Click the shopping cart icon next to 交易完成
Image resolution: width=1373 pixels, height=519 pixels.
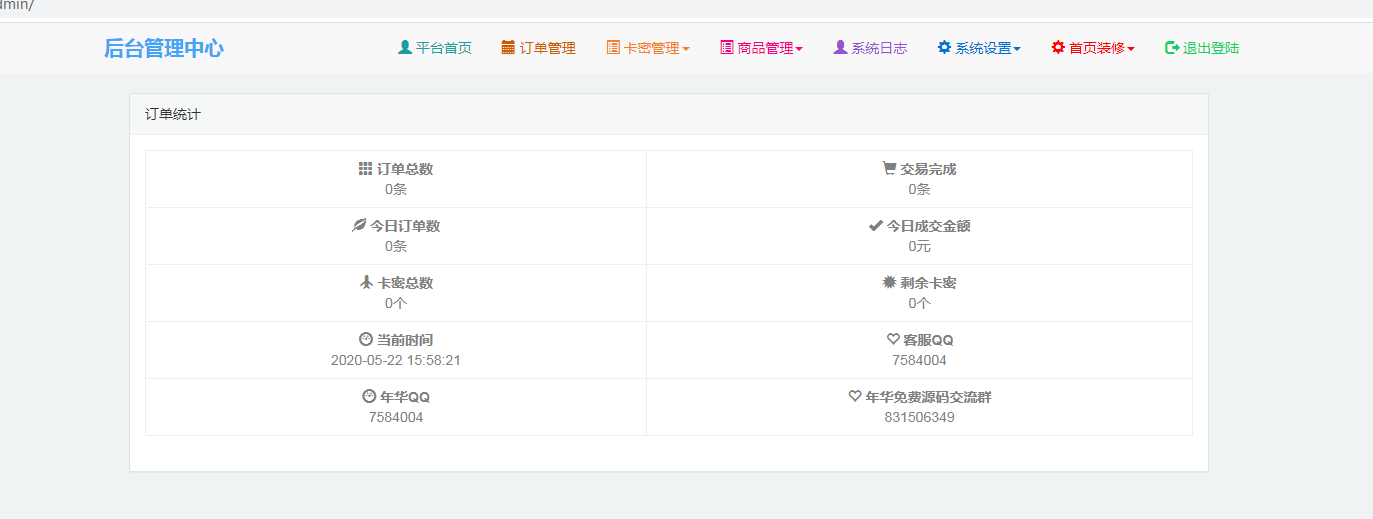(889, 169)
